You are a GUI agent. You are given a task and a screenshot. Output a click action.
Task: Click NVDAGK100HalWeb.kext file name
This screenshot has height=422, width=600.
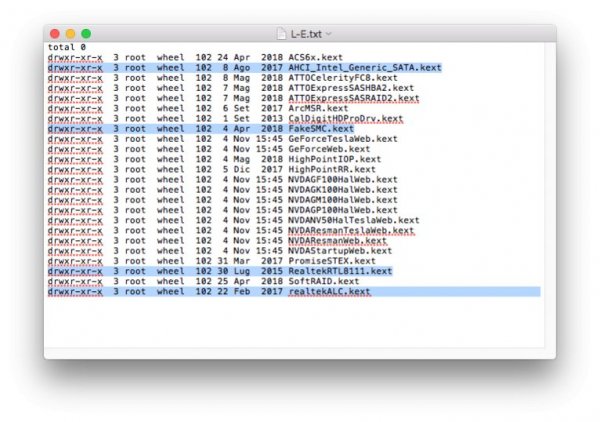pyautogui.click(x=343, y=190)
